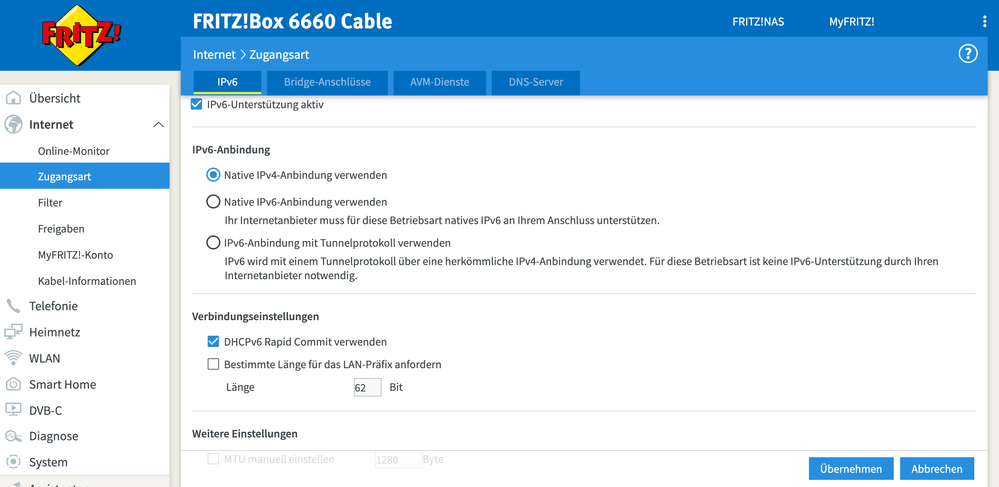Click the Smart Home icon
This screenshot has width=999, height=487.
point(13,384)
